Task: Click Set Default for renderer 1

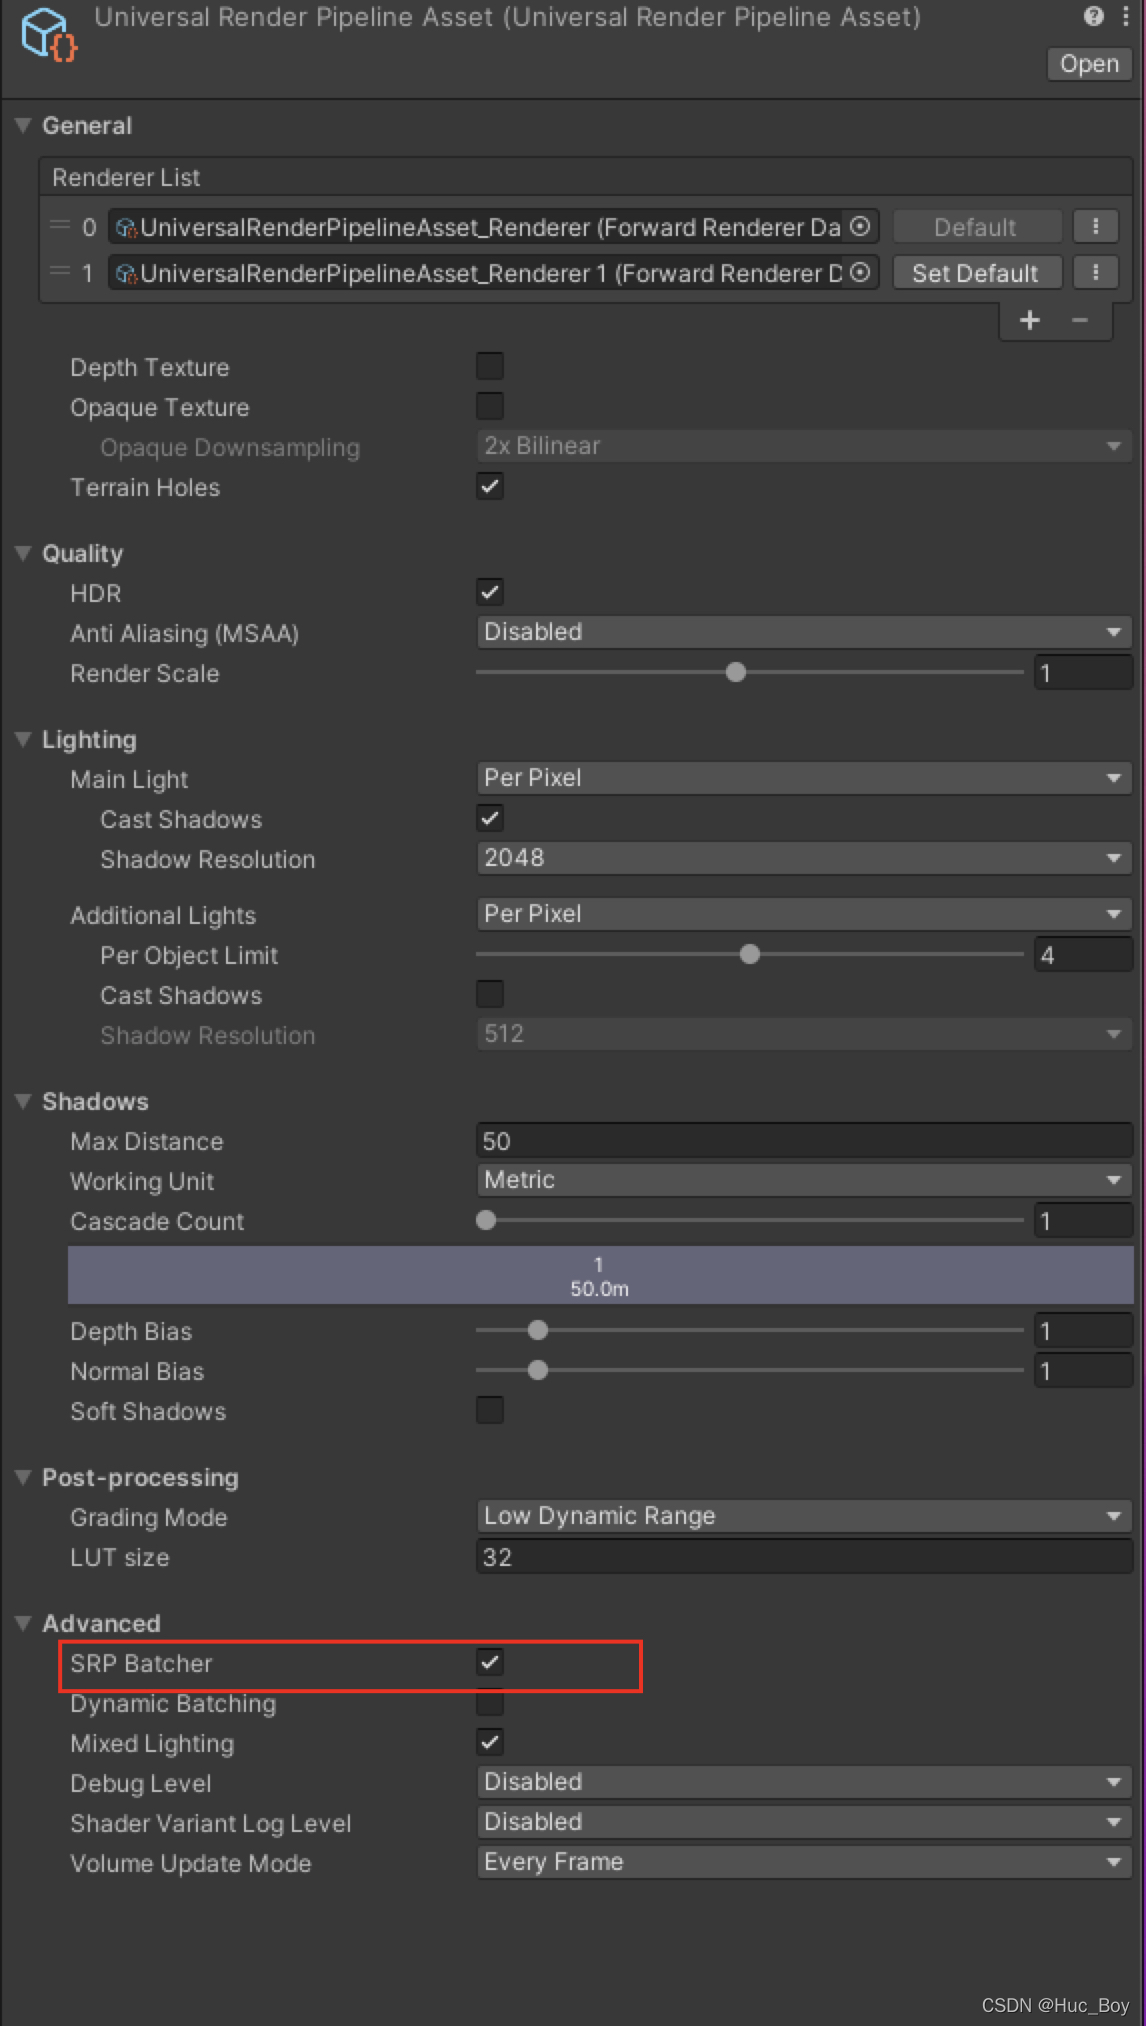Action: [x=976, y=272]
